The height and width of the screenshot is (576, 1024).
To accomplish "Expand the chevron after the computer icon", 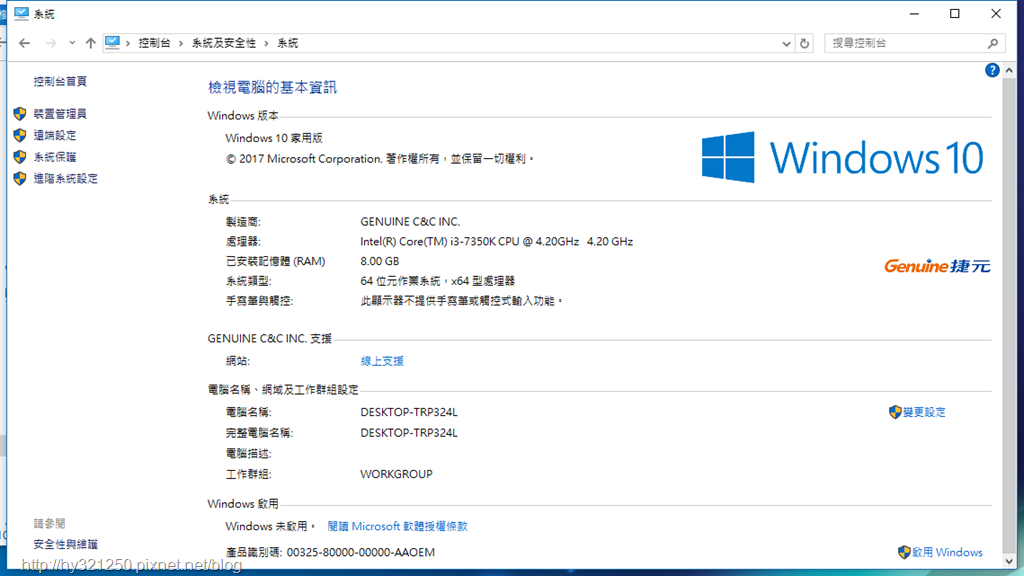I will click(x=128, y=43).
